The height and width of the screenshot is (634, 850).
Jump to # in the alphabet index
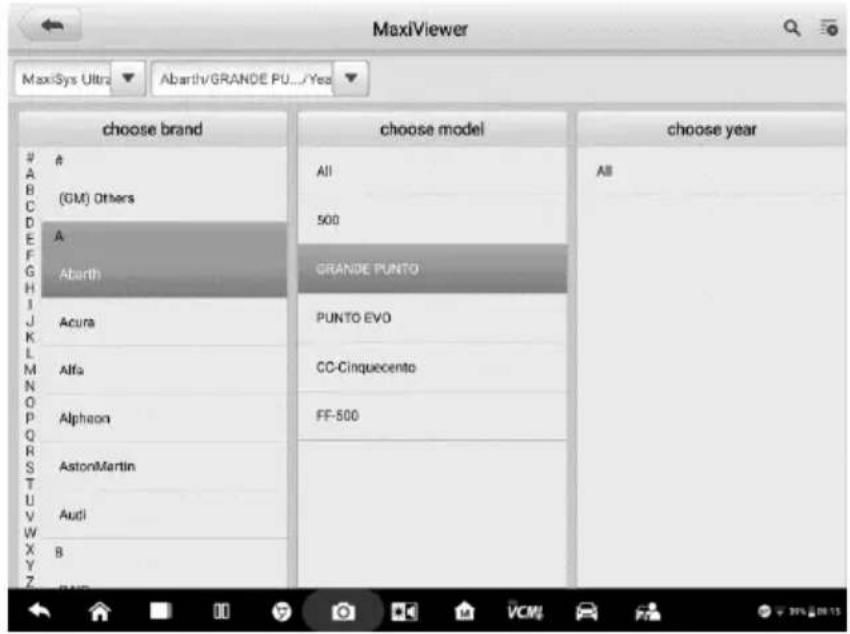pos(30,158)
